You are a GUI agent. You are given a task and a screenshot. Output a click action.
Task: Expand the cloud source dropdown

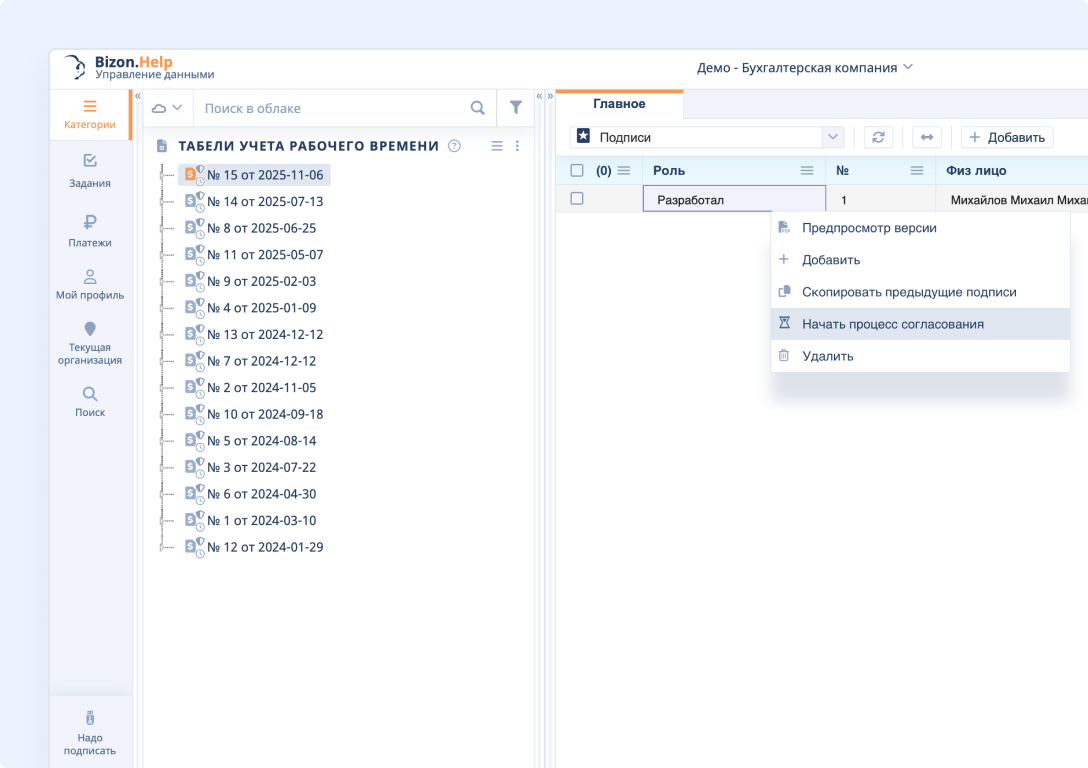tap(167, 108)
